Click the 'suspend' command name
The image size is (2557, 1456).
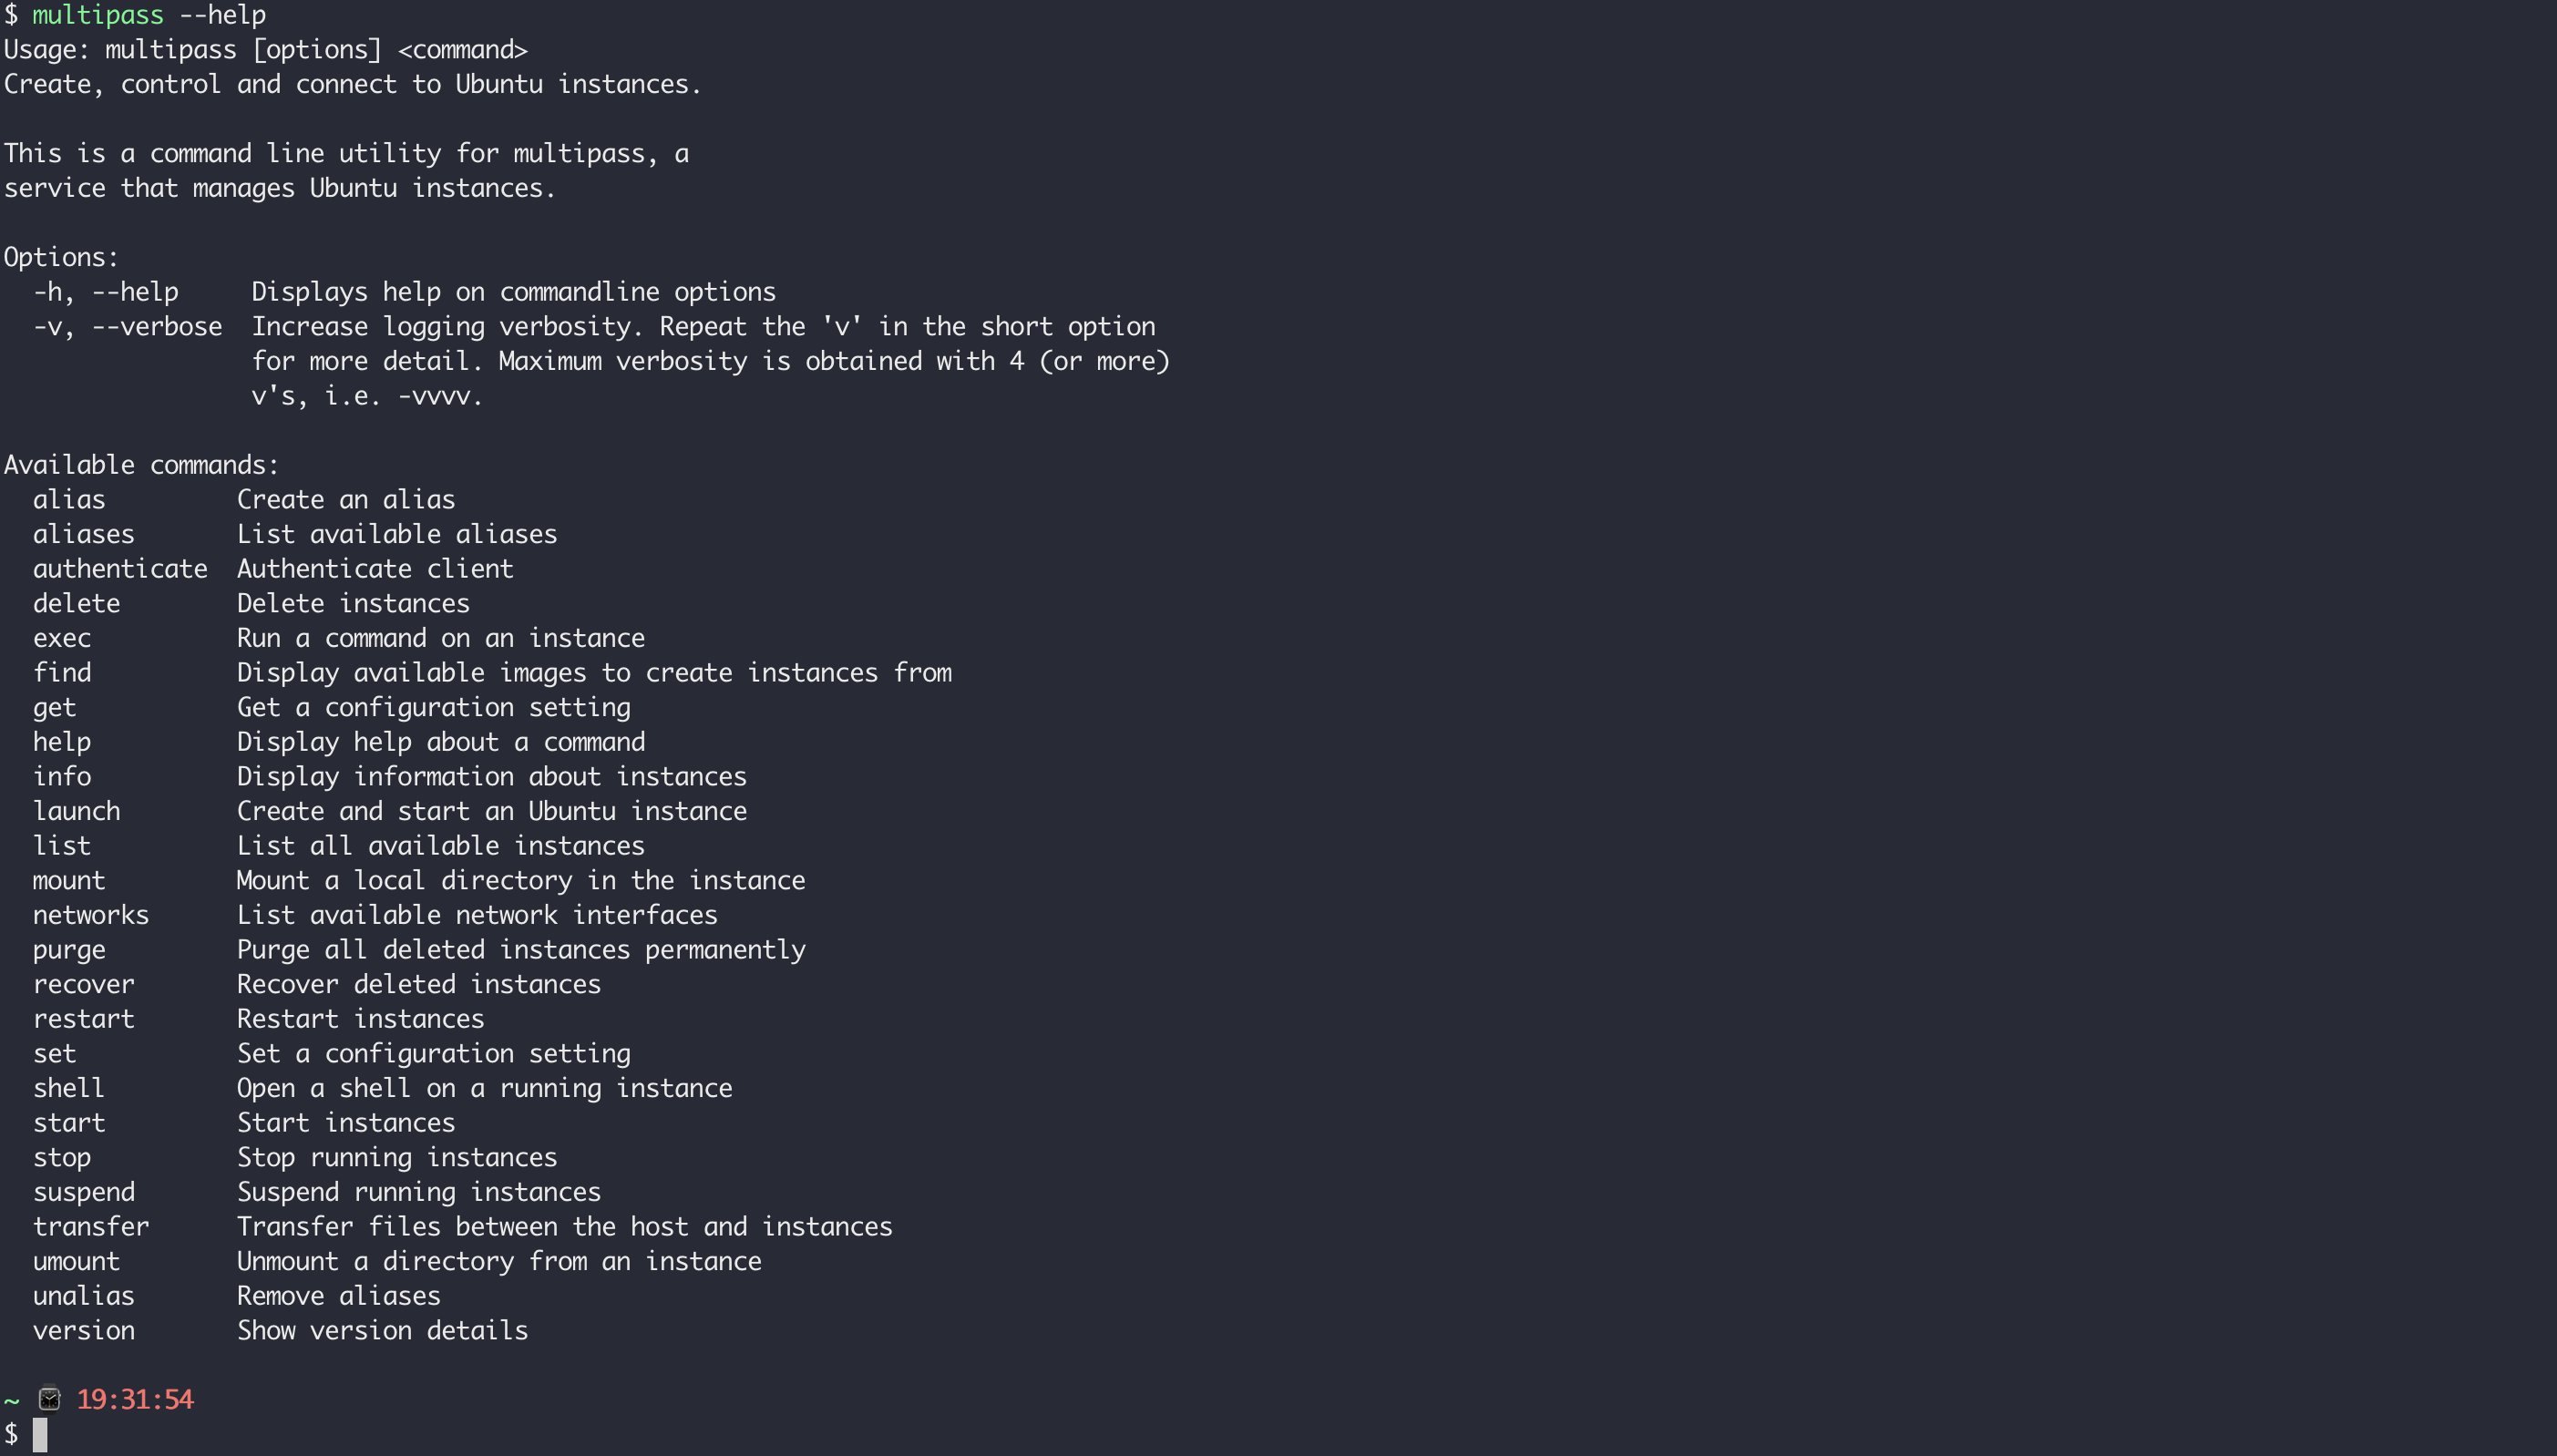(83, 1192)
